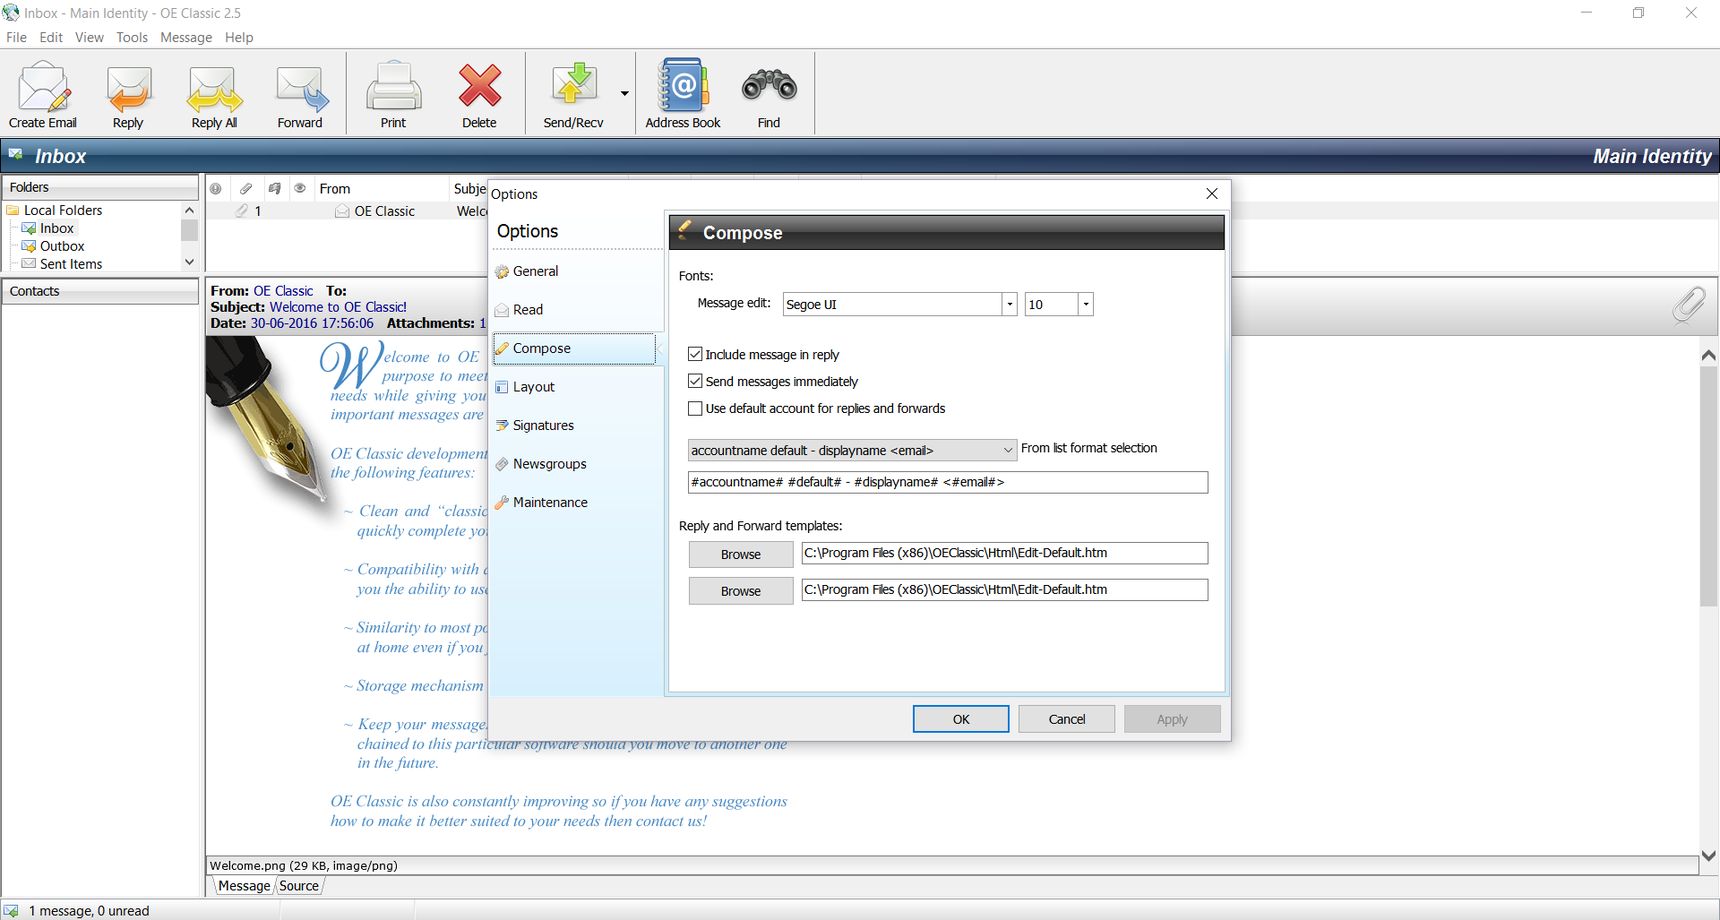Select Signatures in Options sidebar
Screen dimensions: 1720x920
(574, 425)
